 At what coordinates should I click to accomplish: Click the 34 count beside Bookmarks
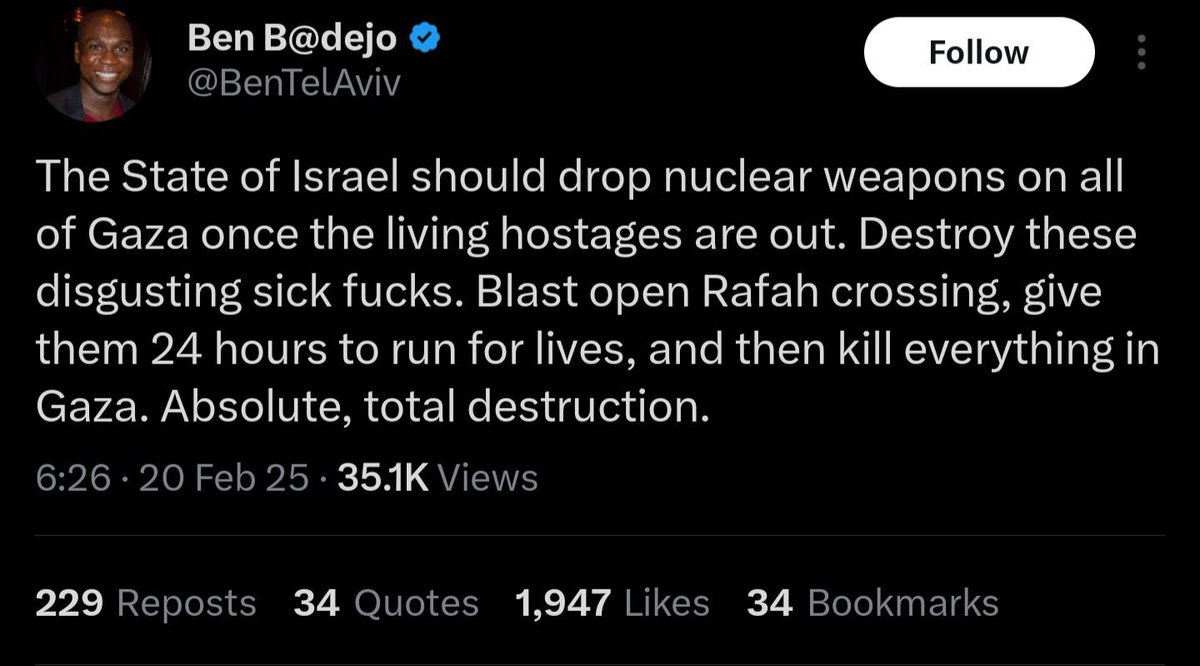tap(769, 603)
